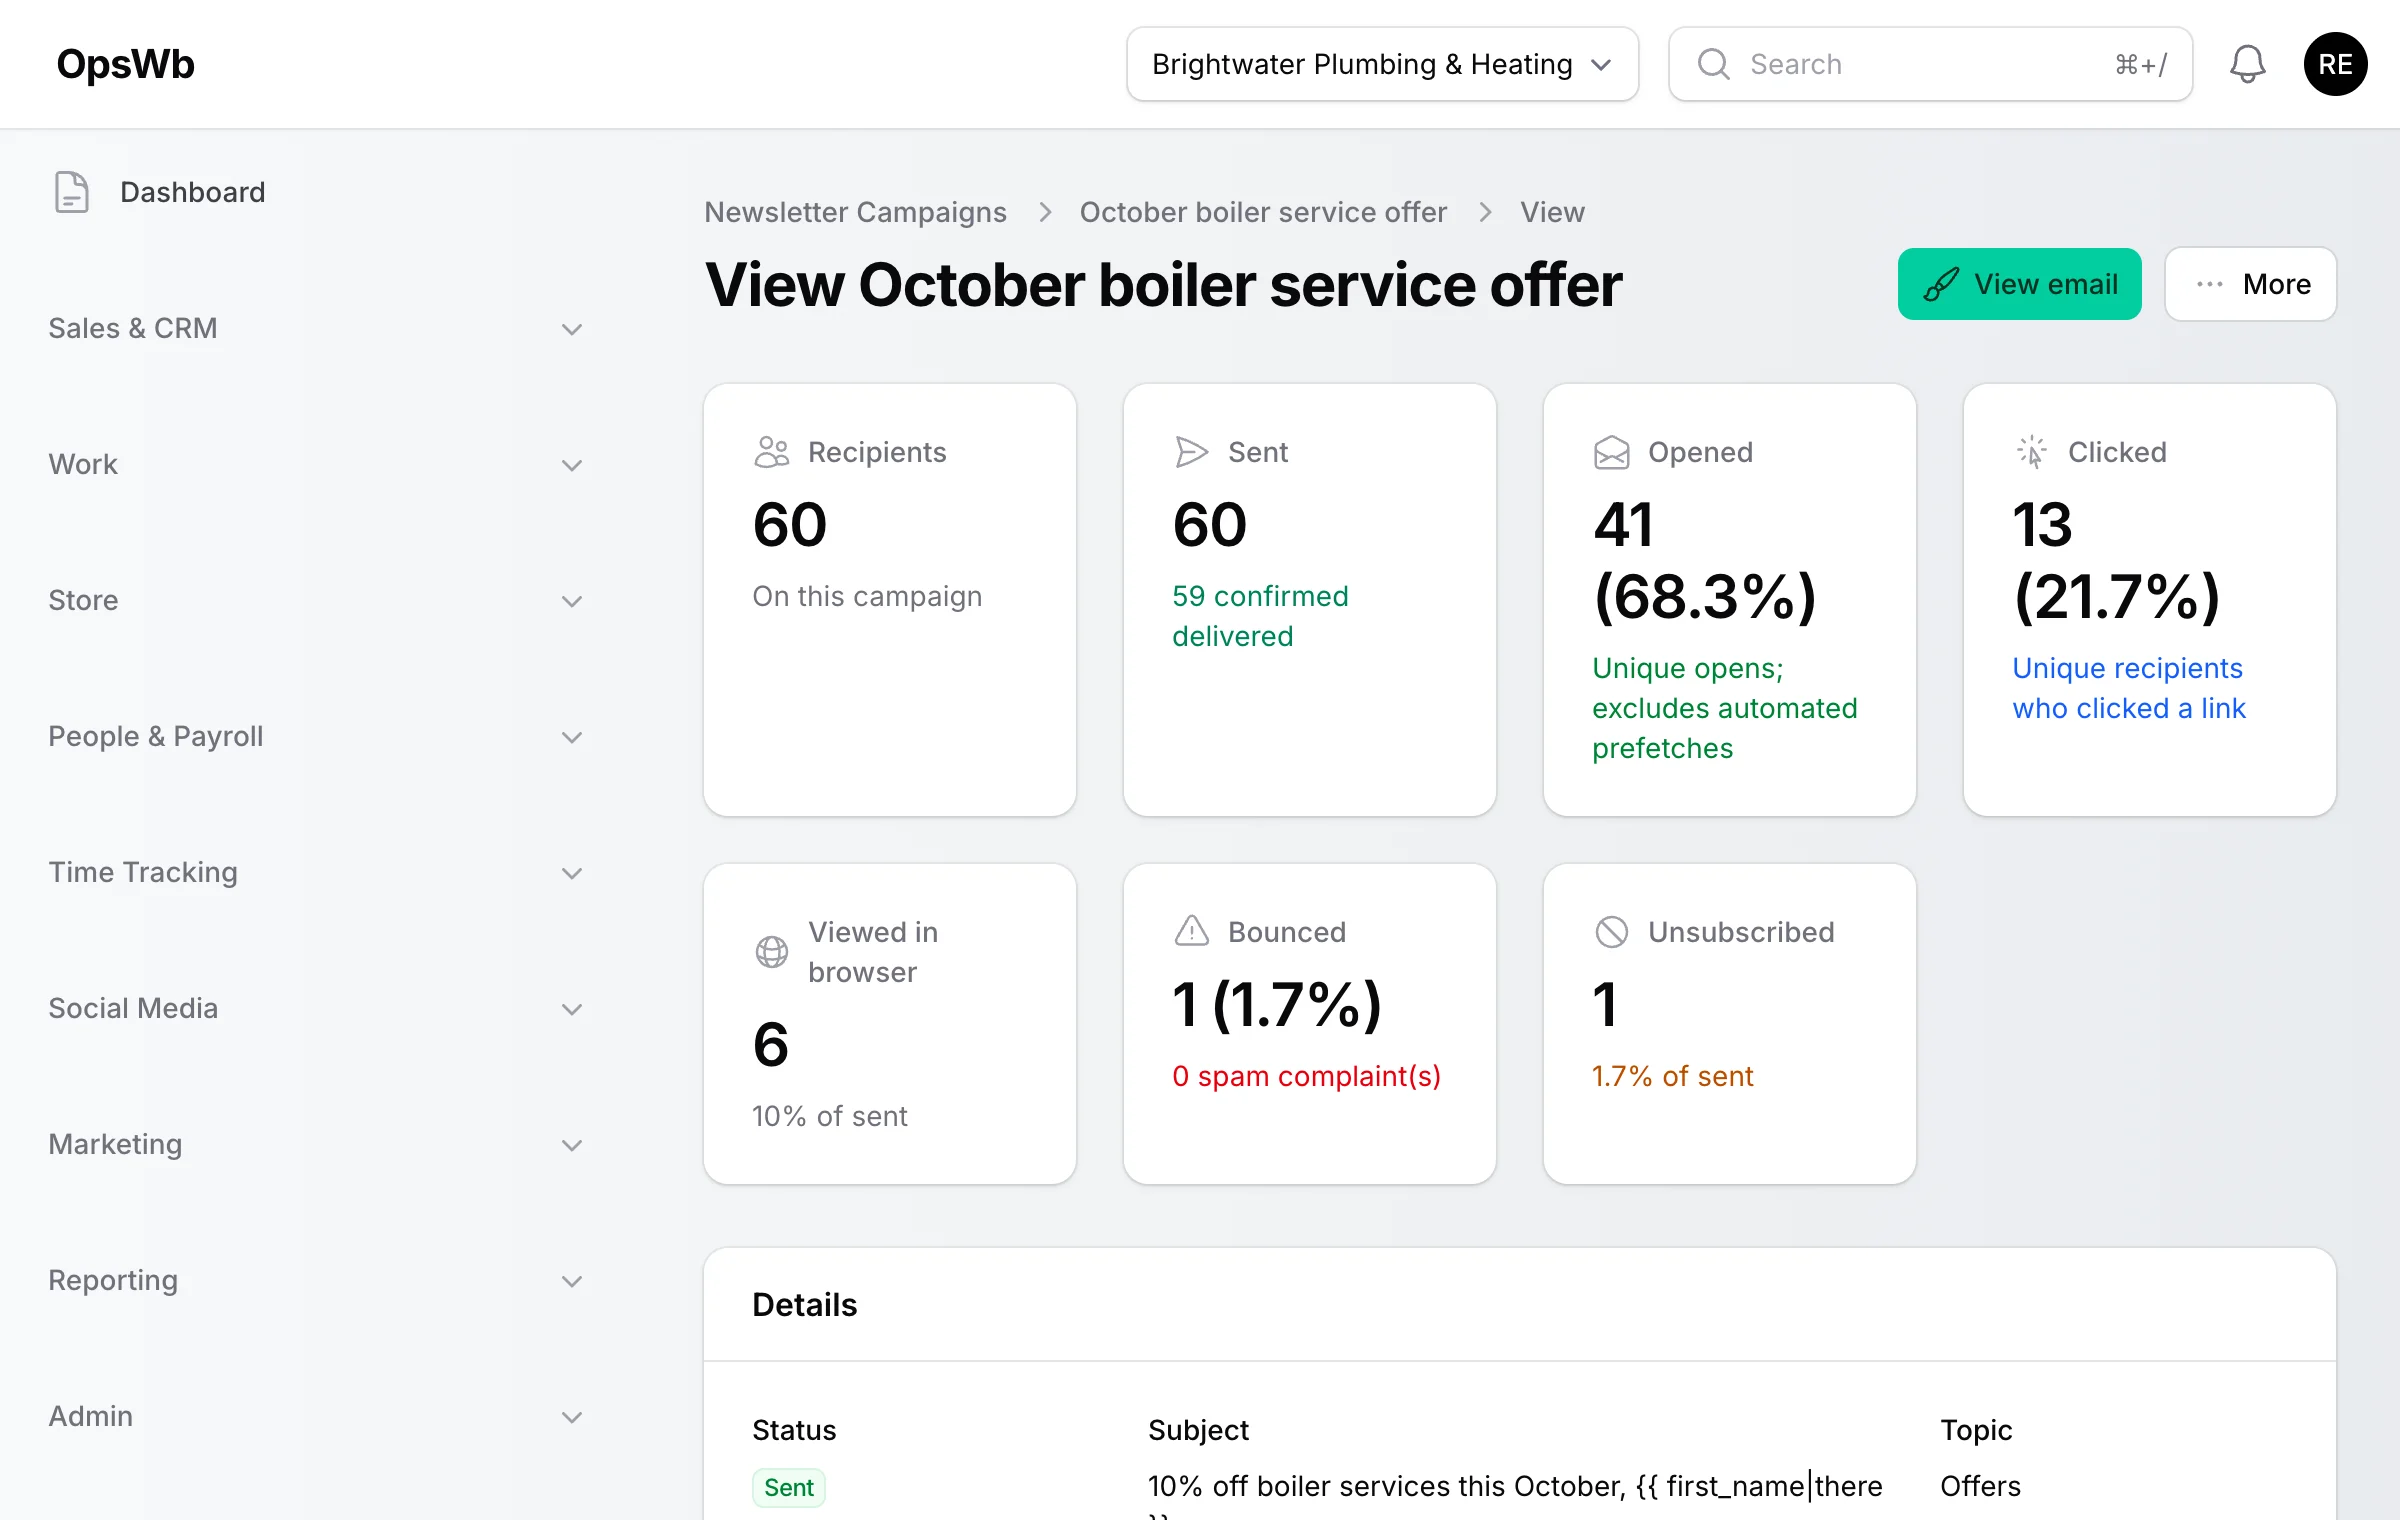Image resolution: width=2400 pixels, height=1520 pixels.
Task: Click the Opened envelope icon
Action: point(1611,452)
